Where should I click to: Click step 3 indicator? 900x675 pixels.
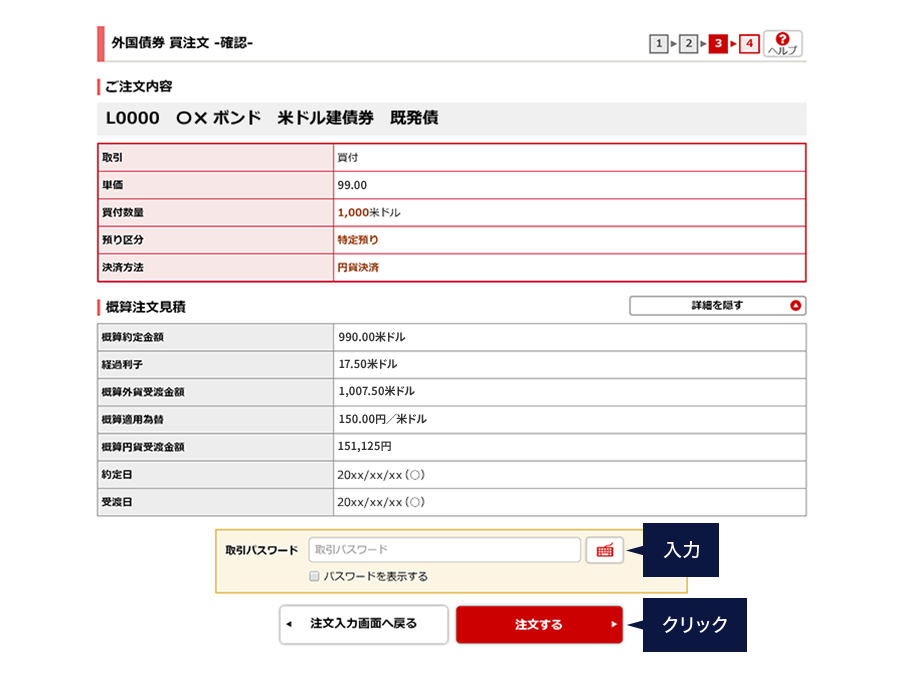[718, 44]
